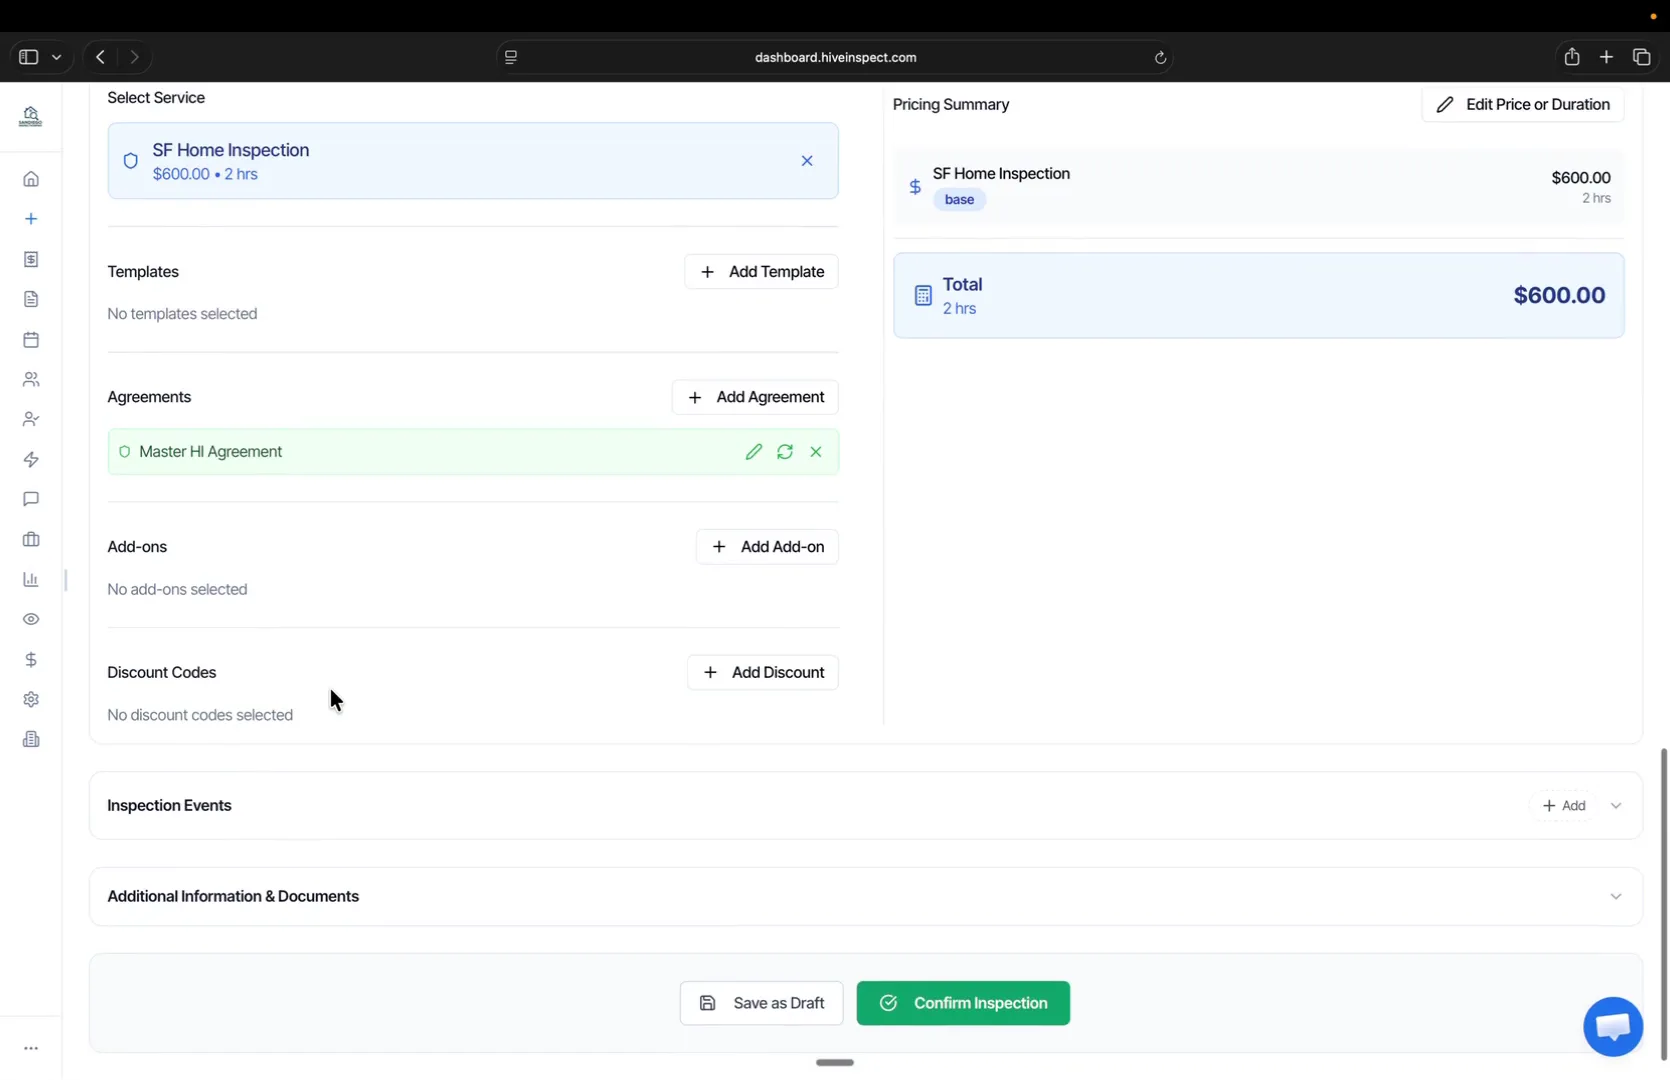1670x1080 pixels.
Task: Remove the SF Home Inspection service
Action: point(807,161)
